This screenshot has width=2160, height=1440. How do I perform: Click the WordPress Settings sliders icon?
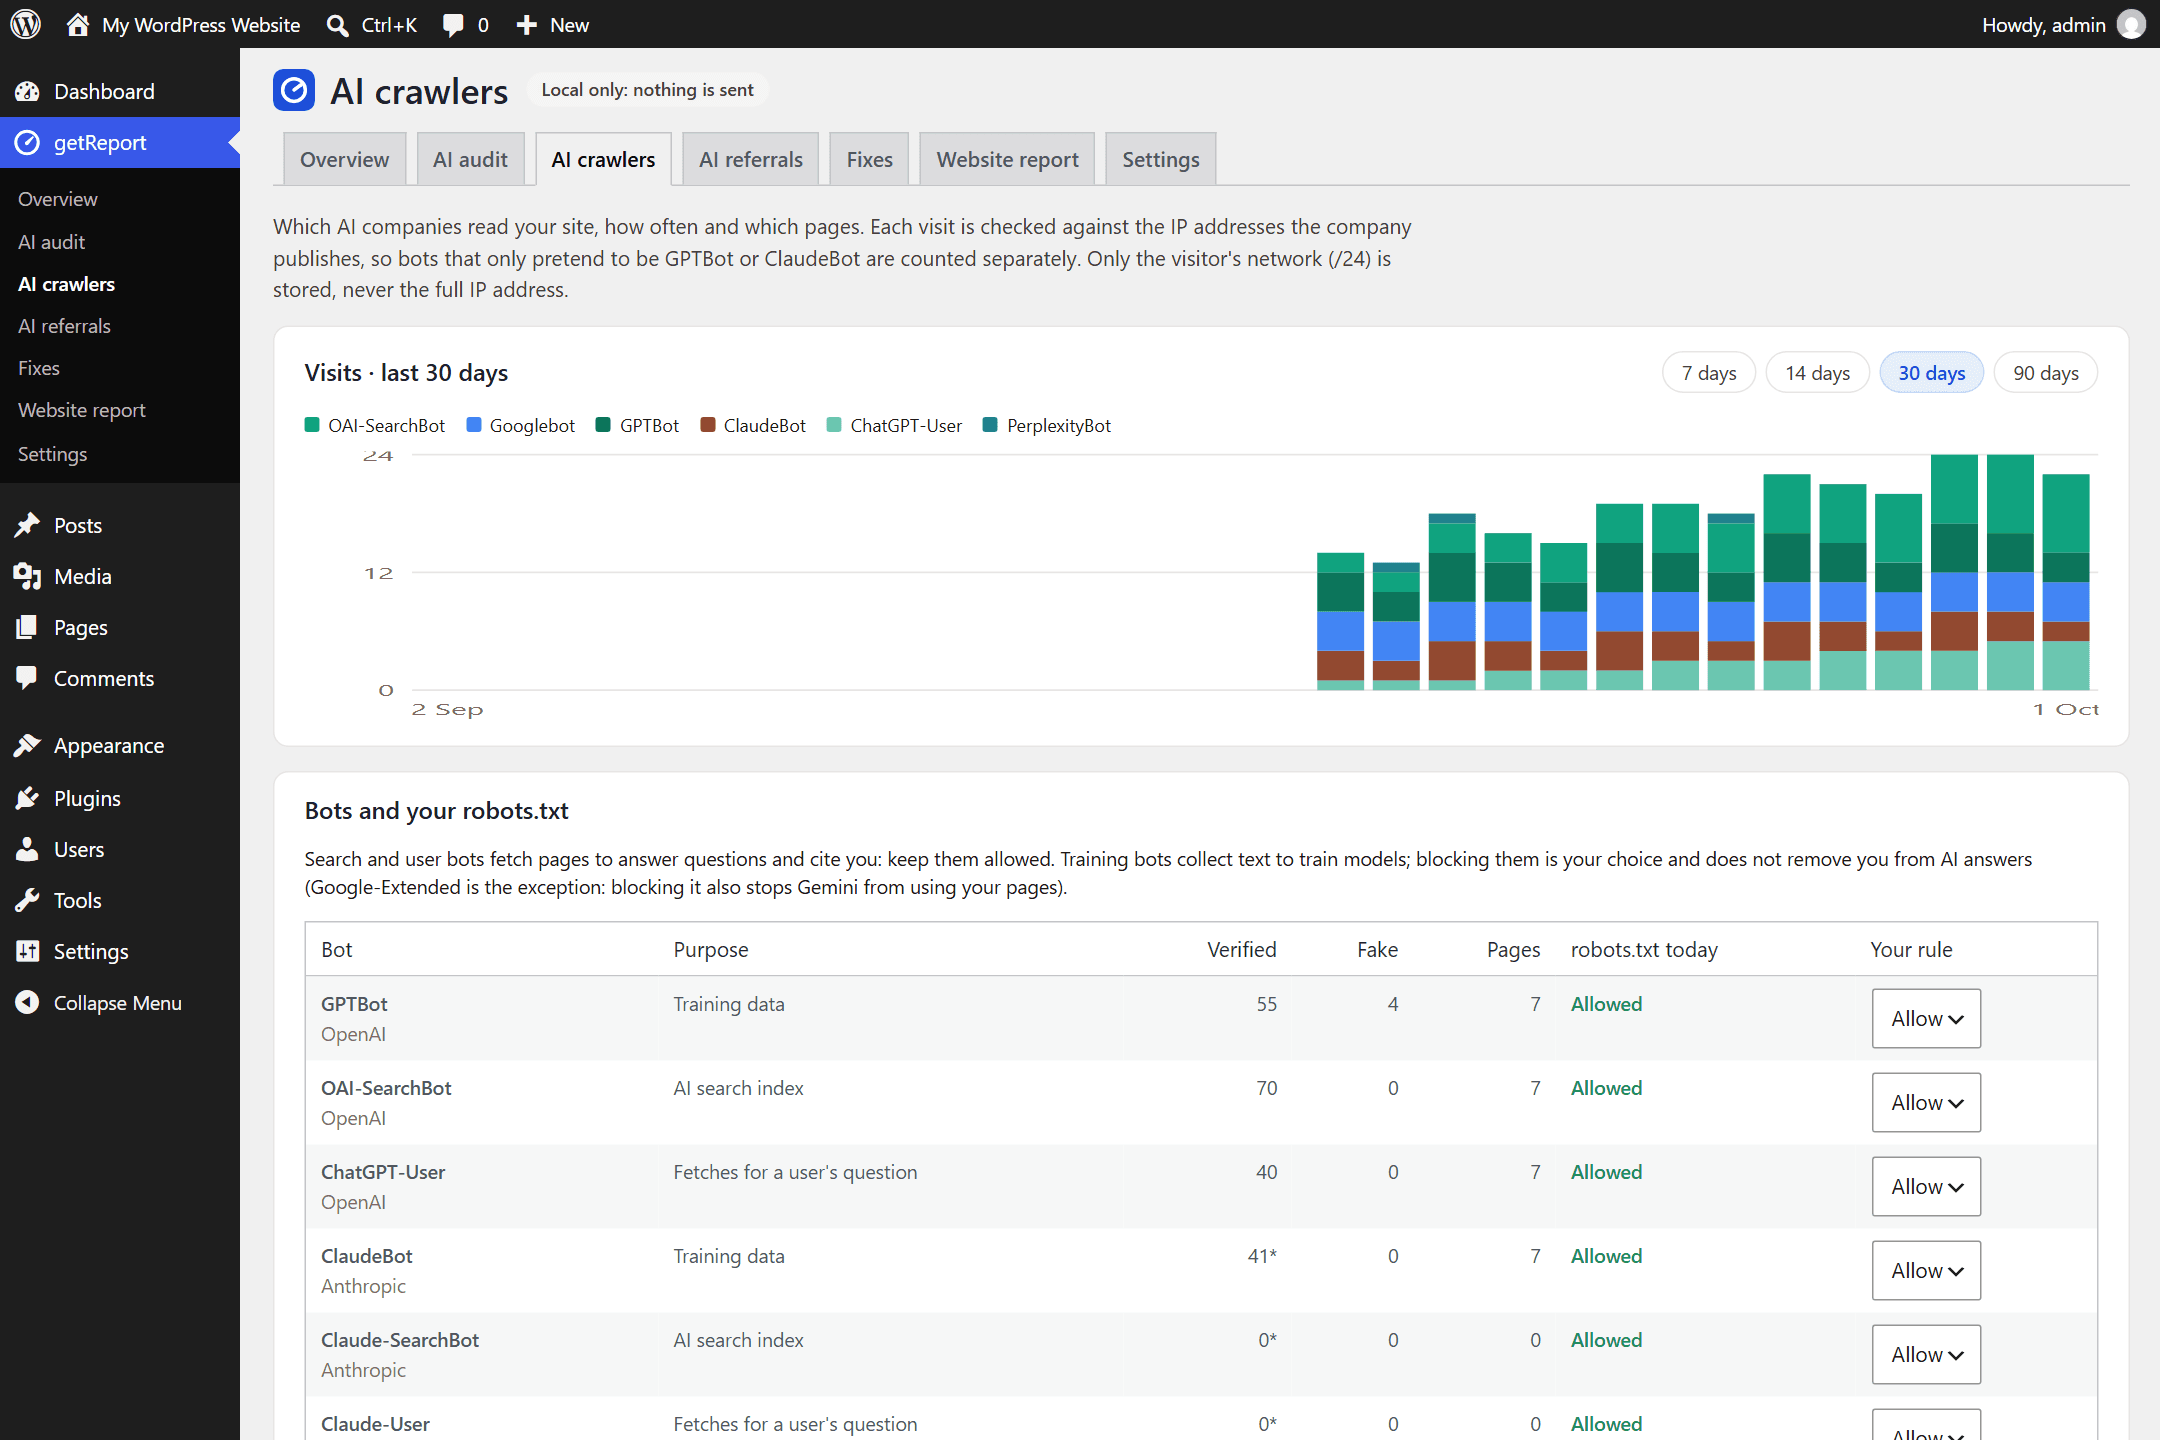(x=27, y=951)
